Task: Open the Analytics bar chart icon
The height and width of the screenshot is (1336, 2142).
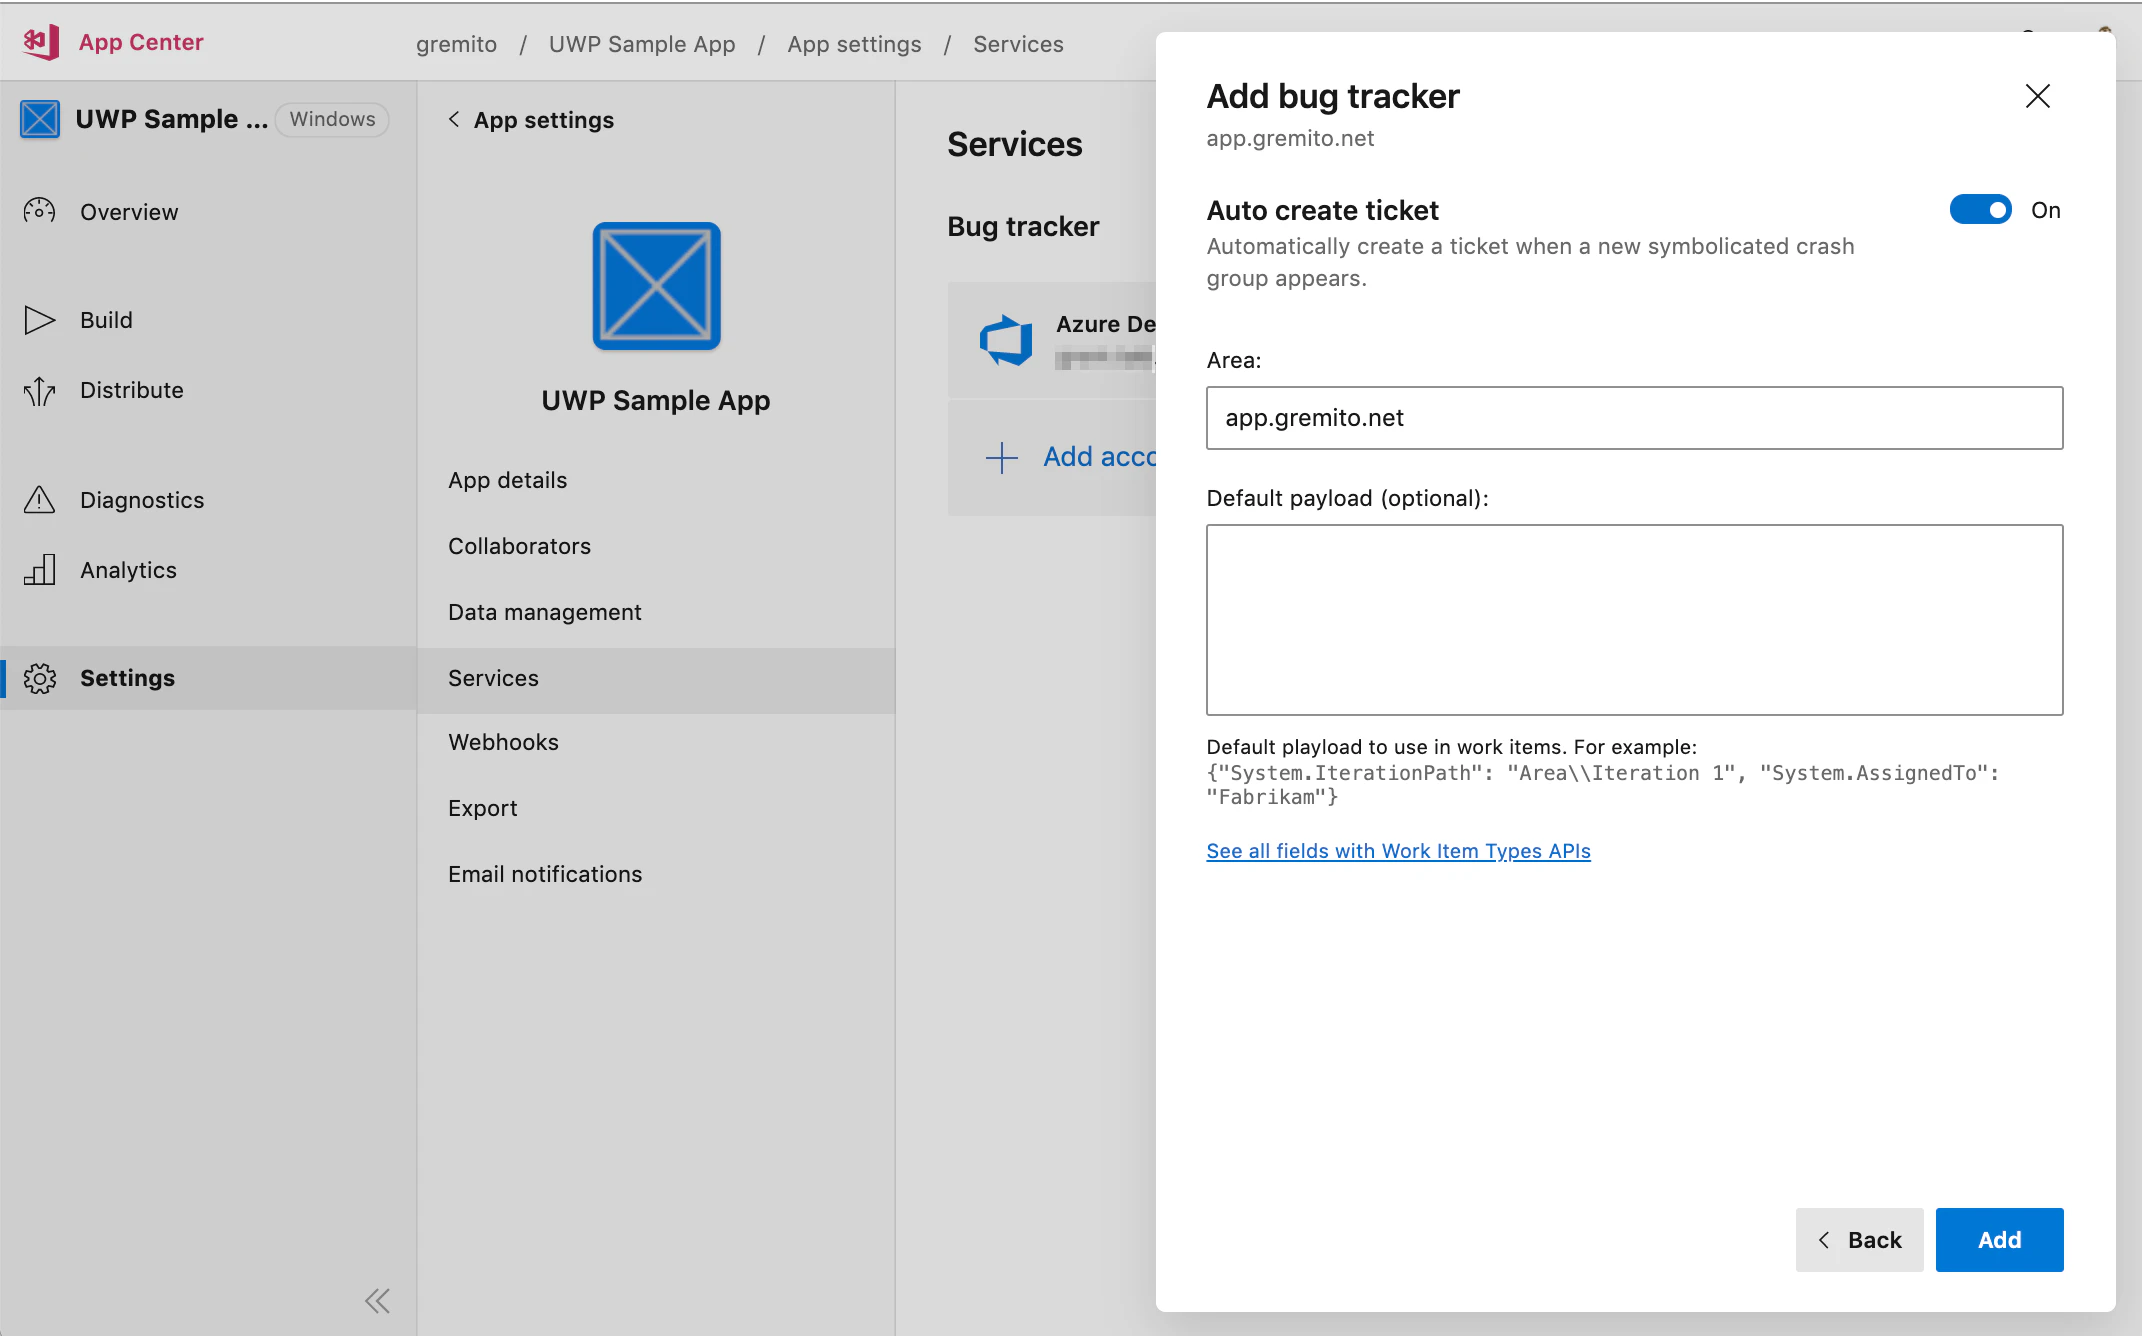Action: (39, 570)
